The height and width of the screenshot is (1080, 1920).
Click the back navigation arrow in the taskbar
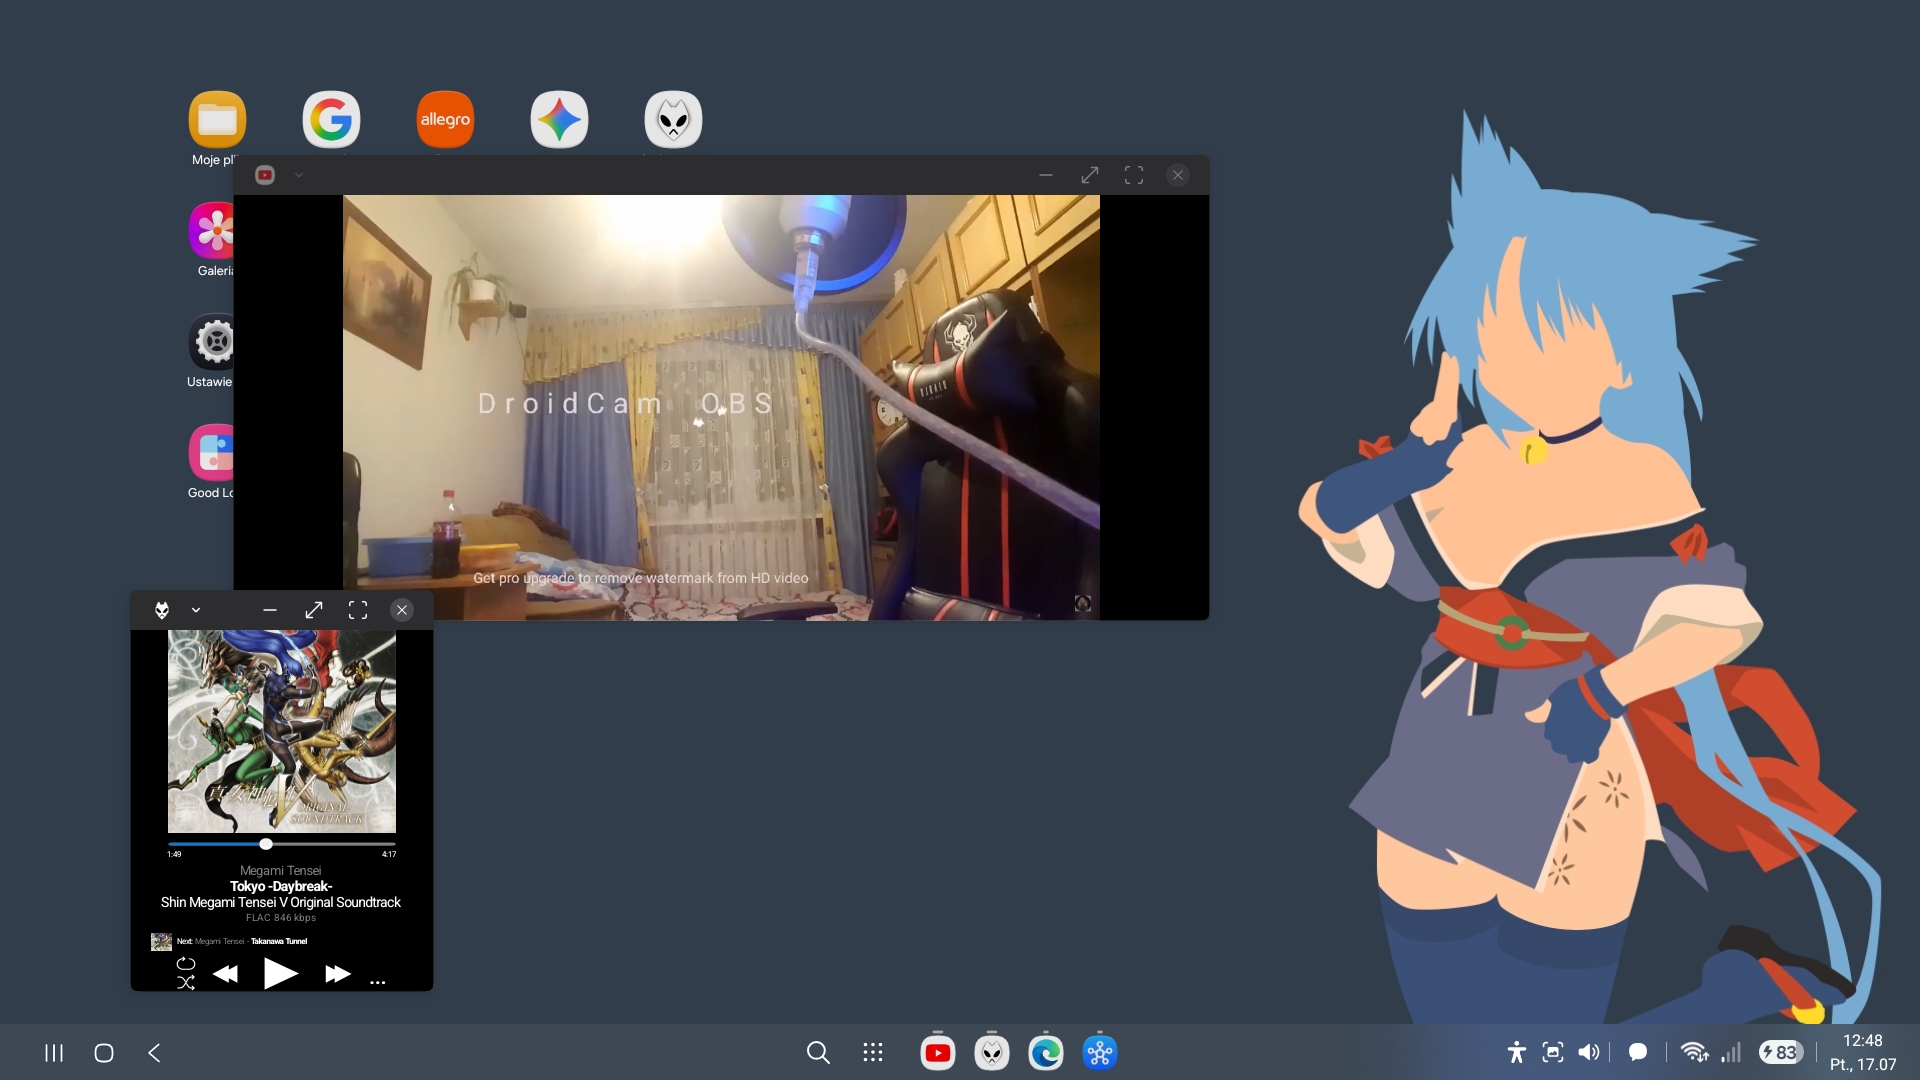[x=154, y=1052]
